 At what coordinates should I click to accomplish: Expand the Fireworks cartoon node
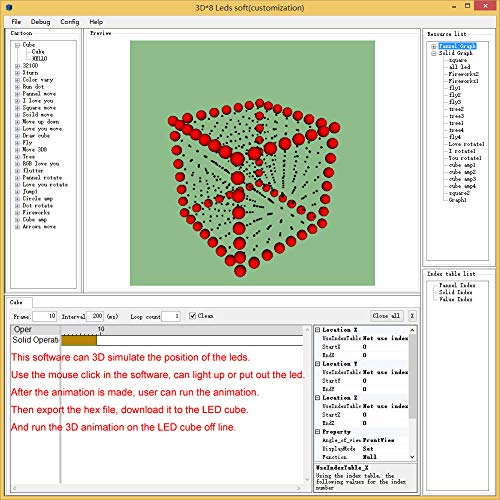(x=17, y=213)
